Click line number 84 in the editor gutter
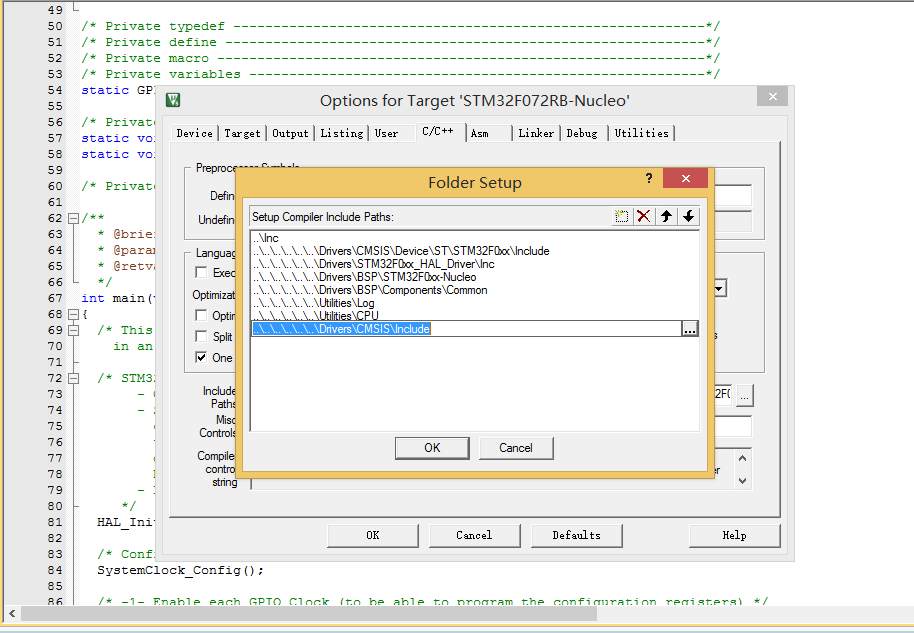 [x=55, y=570]
